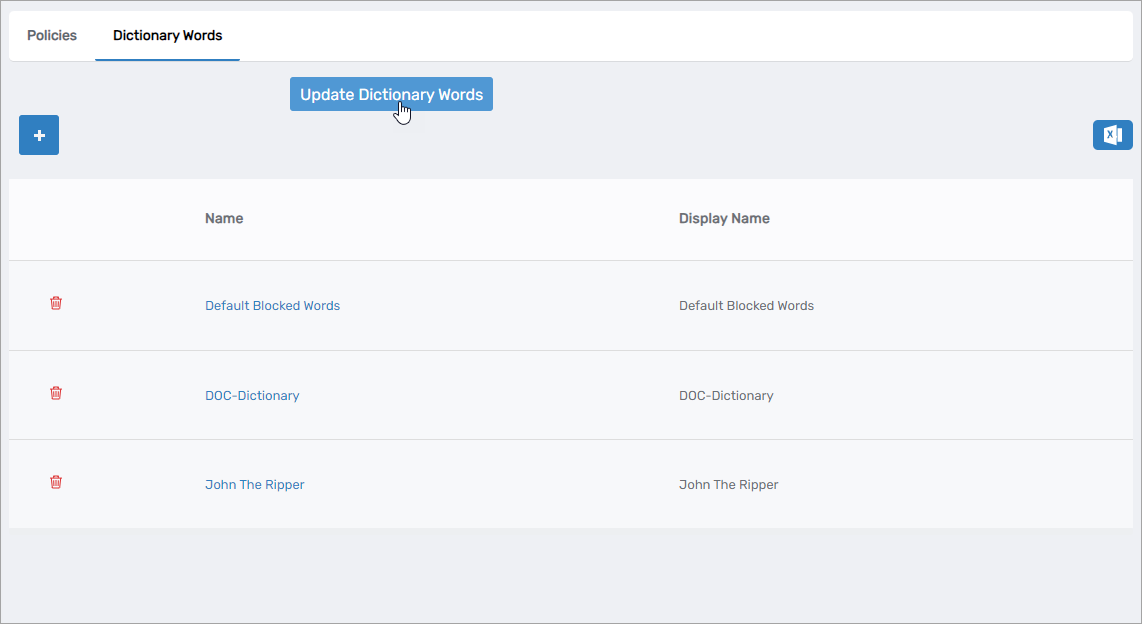Select John The Ripper display name cell
The width and height of the screenshot is (1142, 624).
tap(728, 485)
